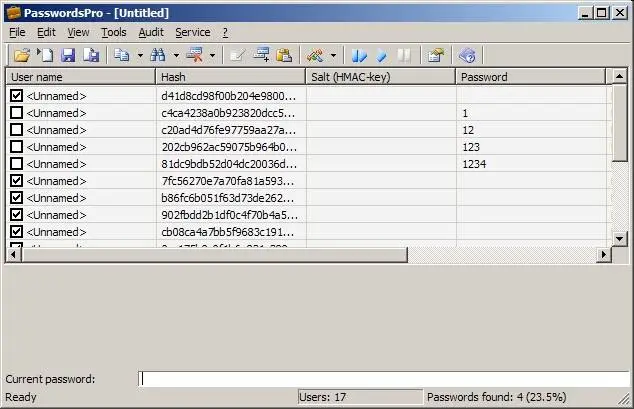Uncheck the row with hash d41d8cd98f00b204e9800...
The image size is (634, 409).
(x=16, y=96)
